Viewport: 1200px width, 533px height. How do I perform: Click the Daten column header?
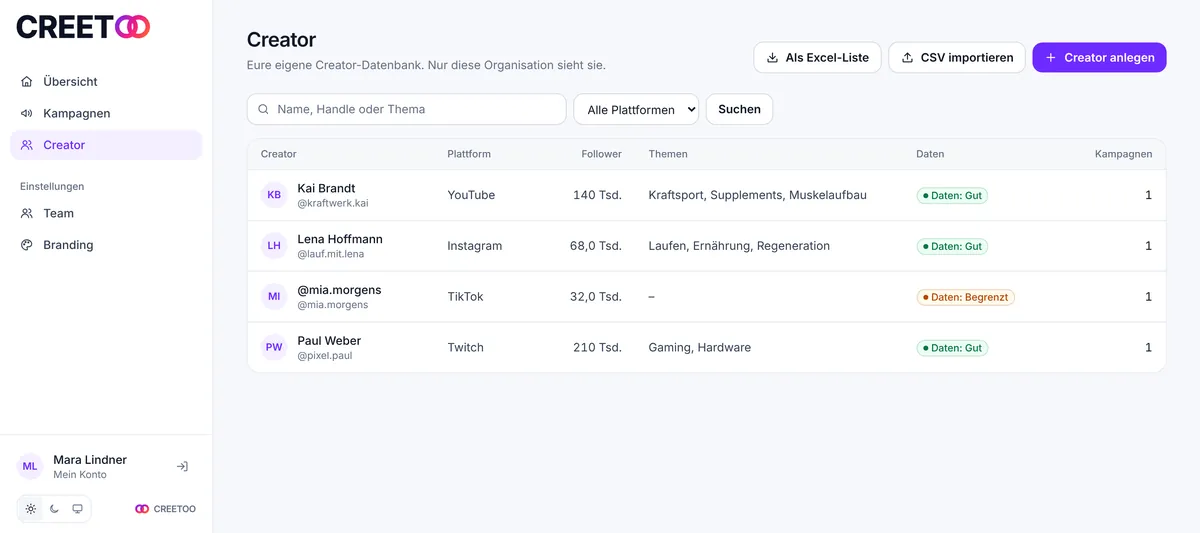point(930,154)
